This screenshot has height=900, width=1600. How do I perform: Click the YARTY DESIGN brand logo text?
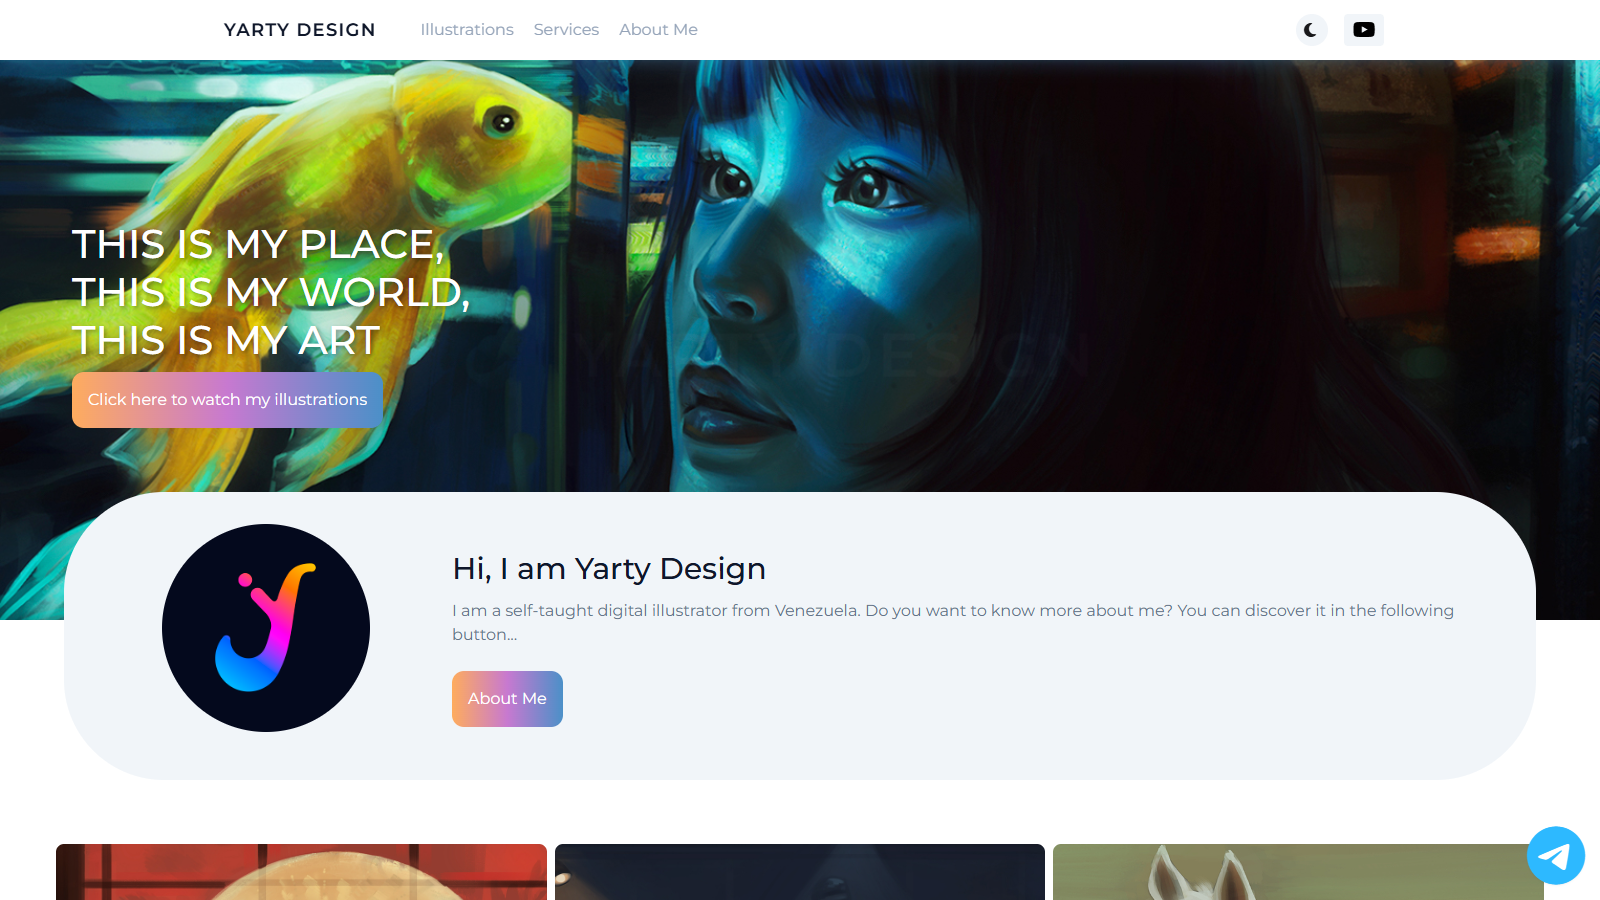pyautogui.click(x=299, y=30)
